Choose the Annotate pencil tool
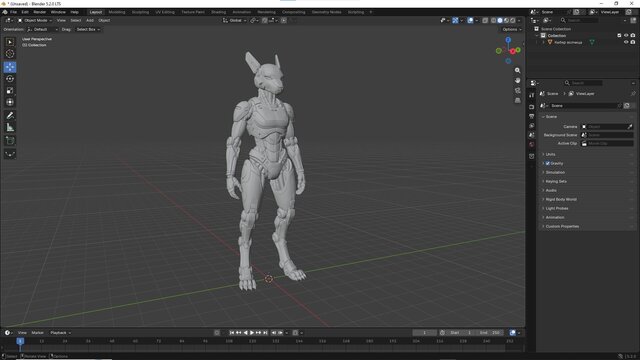Viewport: 640px width, 360px height. [x=10, y=116]
